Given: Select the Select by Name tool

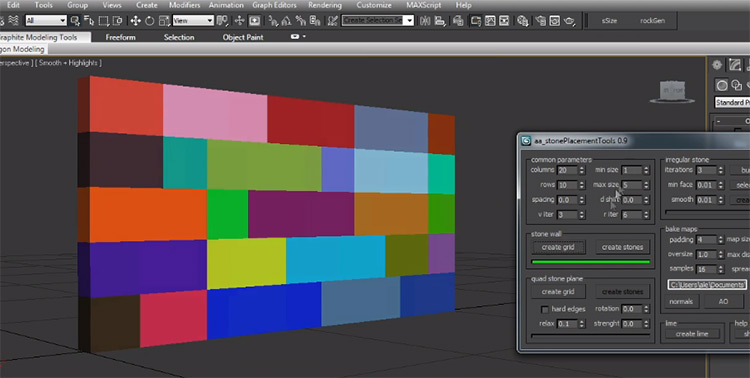Looking at the screenshot, I should pyautogui.click(x=89, y=21).
